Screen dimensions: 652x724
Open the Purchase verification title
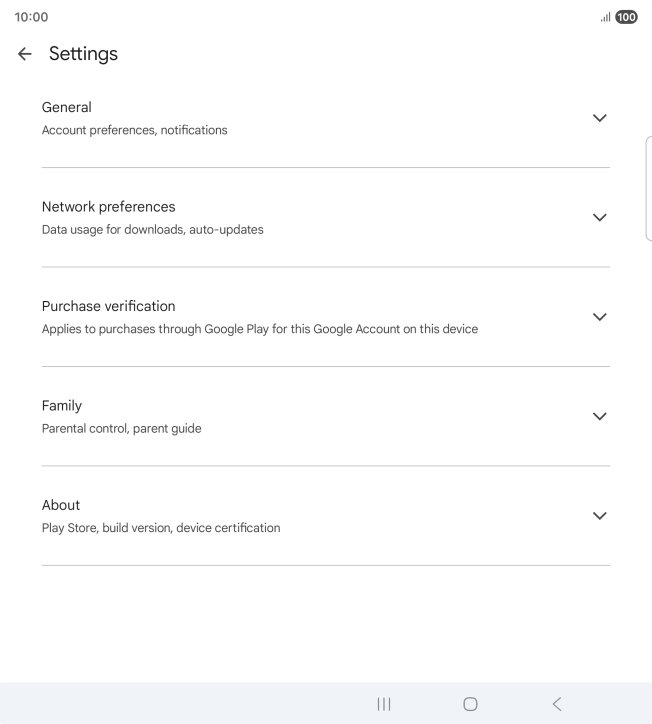point(108,306)
